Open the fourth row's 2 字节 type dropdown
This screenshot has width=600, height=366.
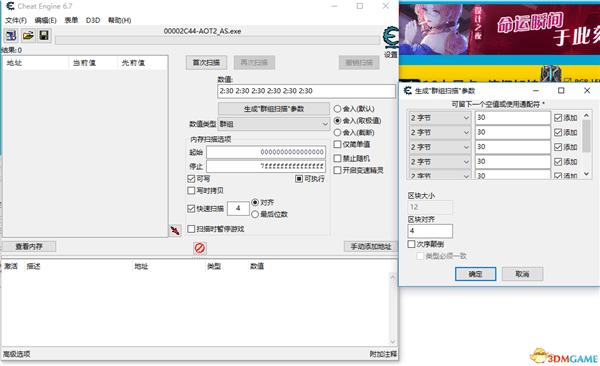[x=439, y=162]
